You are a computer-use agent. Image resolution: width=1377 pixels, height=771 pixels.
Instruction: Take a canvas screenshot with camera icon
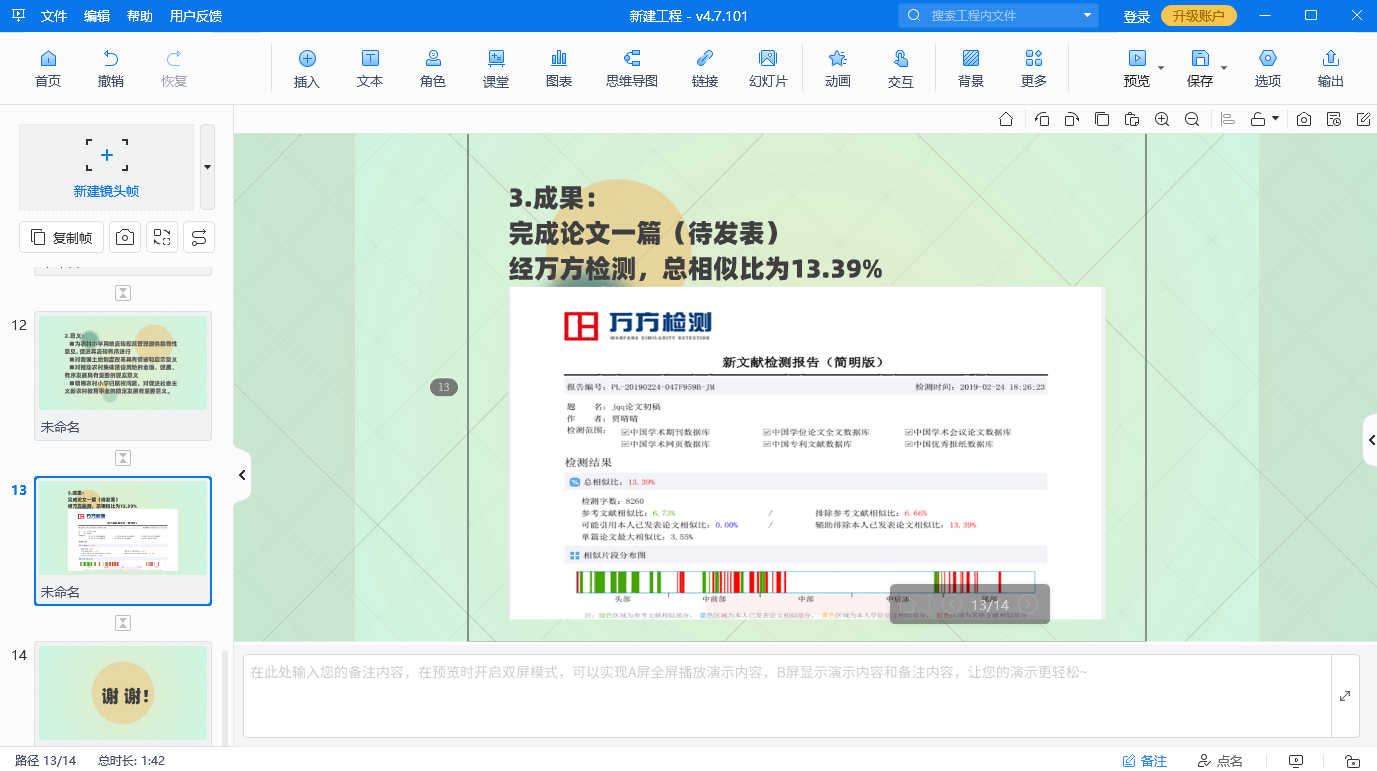click(1304, 119)
